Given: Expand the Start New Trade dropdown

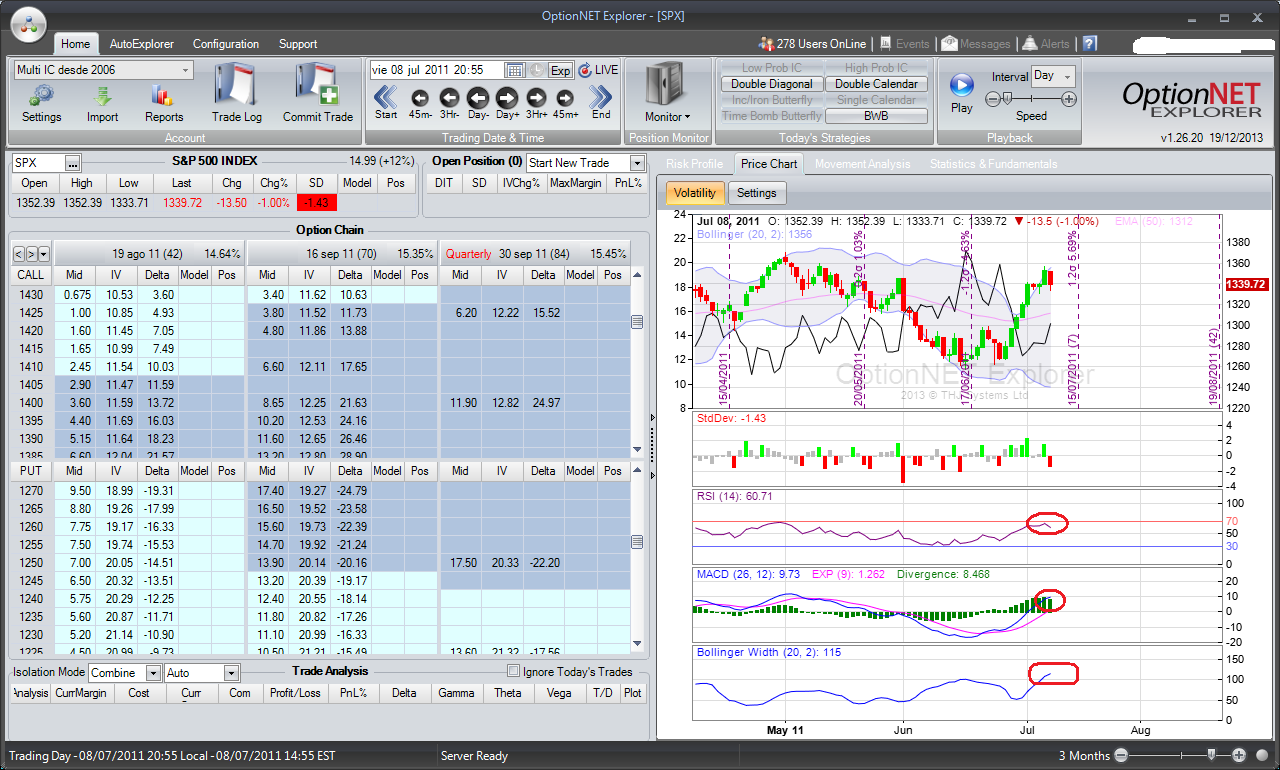Looking at the screenshot, I should (636, 163).
